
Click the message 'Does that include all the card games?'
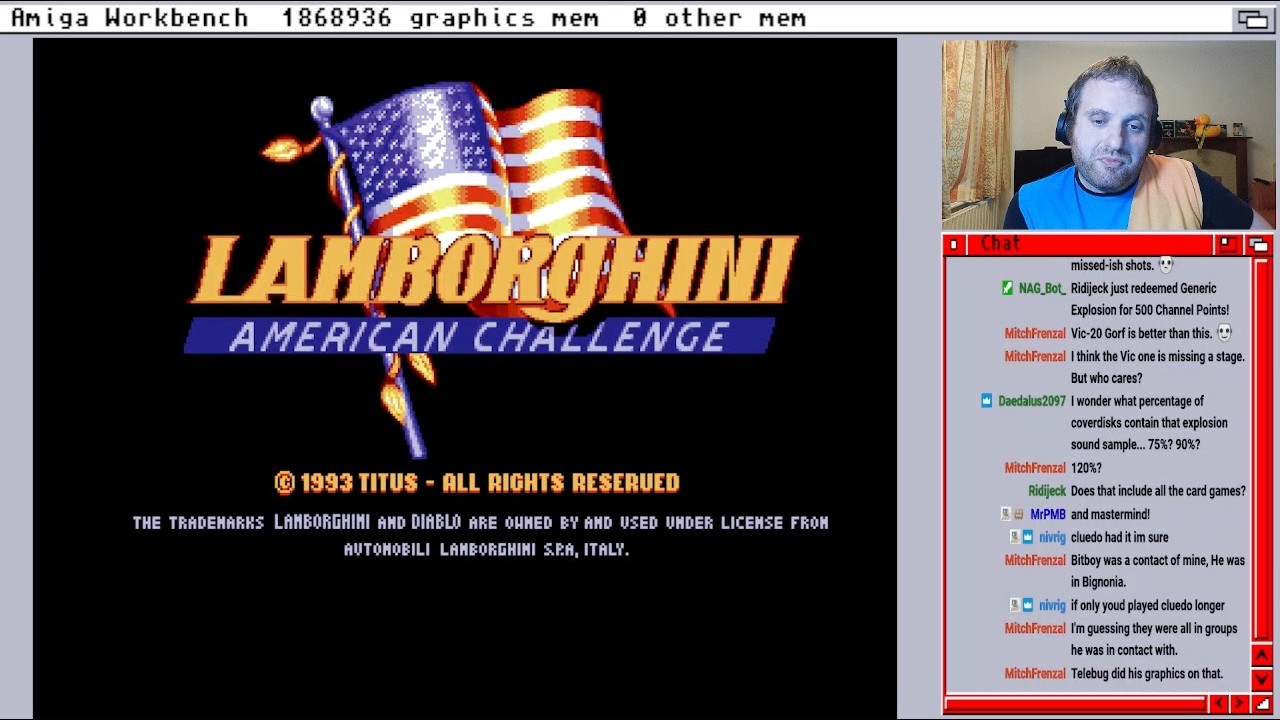point(1158,491)
